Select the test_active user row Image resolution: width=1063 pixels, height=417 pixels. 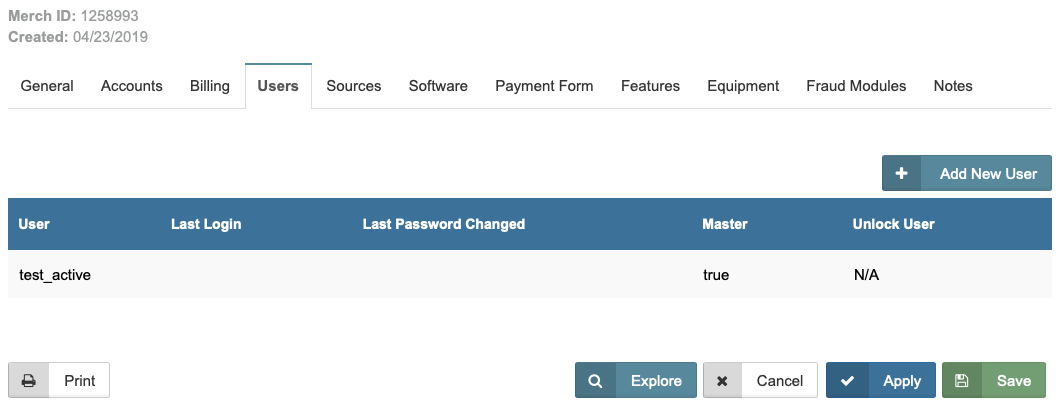pos(56,274)
